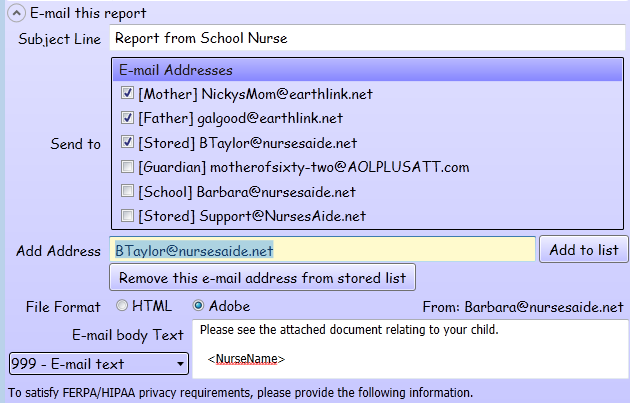Uncheck the Mother NickysMom@earthlink.net checkbox
630x403 pixels.
coord(127,94)
